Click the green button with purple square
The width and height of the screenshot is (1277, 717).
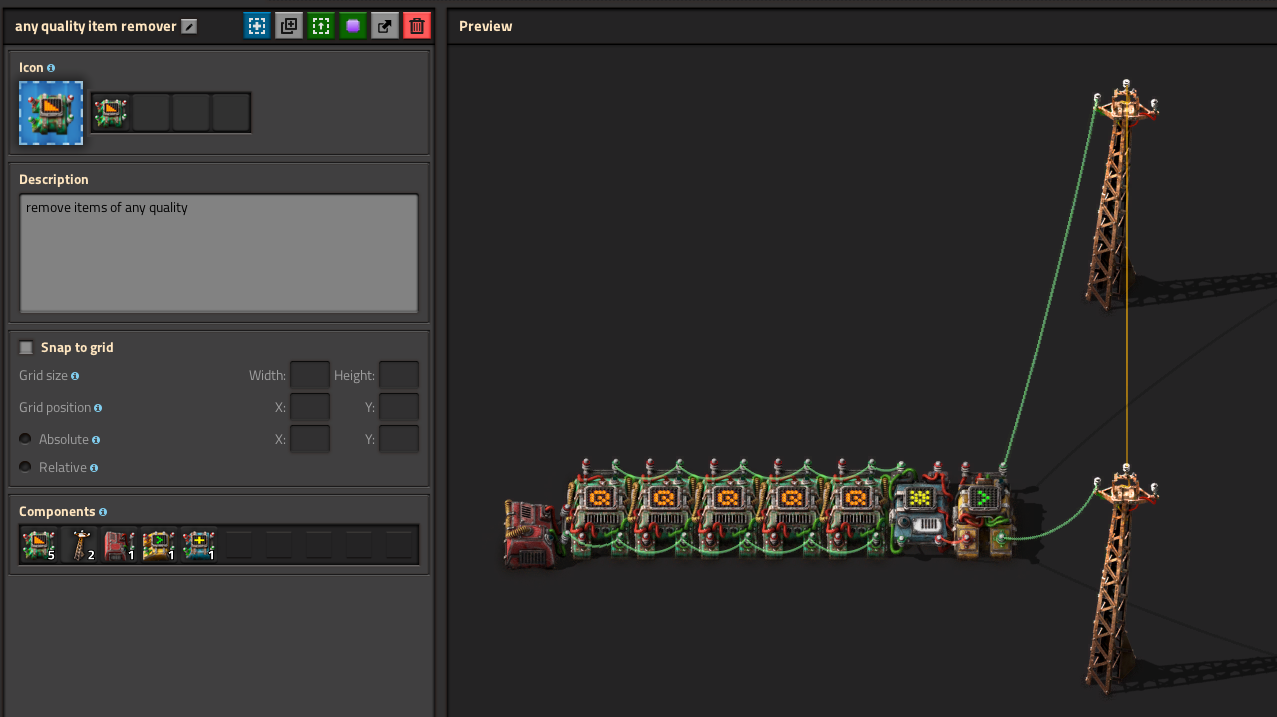pyautogui.click(x=353, y=26)
